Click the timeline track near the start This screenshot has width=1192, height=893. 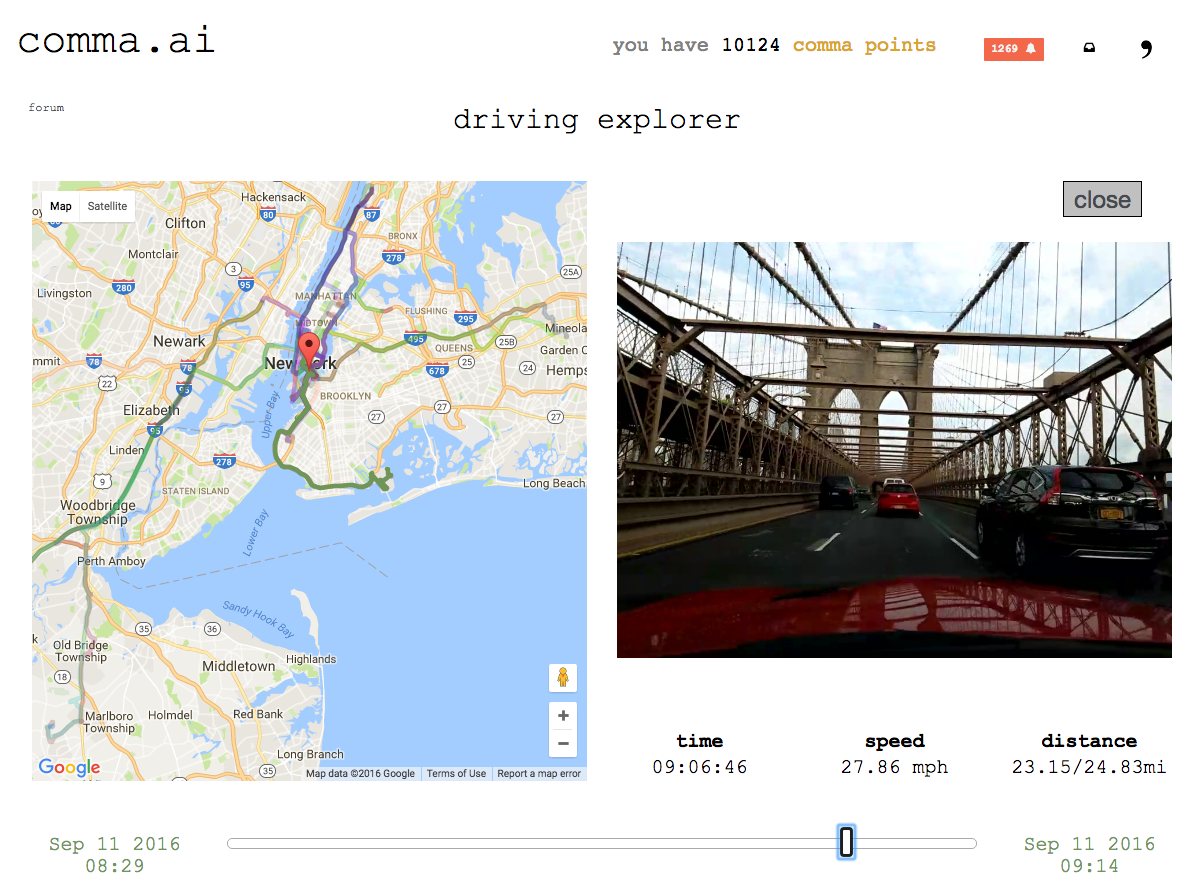point(251,843)
